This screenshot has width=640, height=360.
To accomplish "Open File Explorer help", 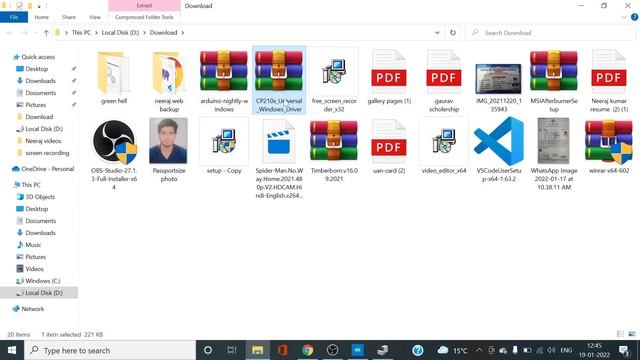I will click(634, 17).
